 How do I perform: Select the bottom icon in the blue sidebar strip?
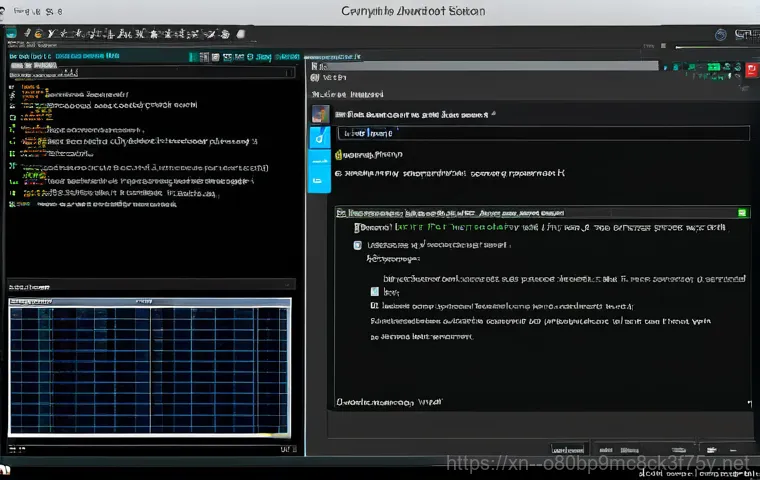point(318,177)
